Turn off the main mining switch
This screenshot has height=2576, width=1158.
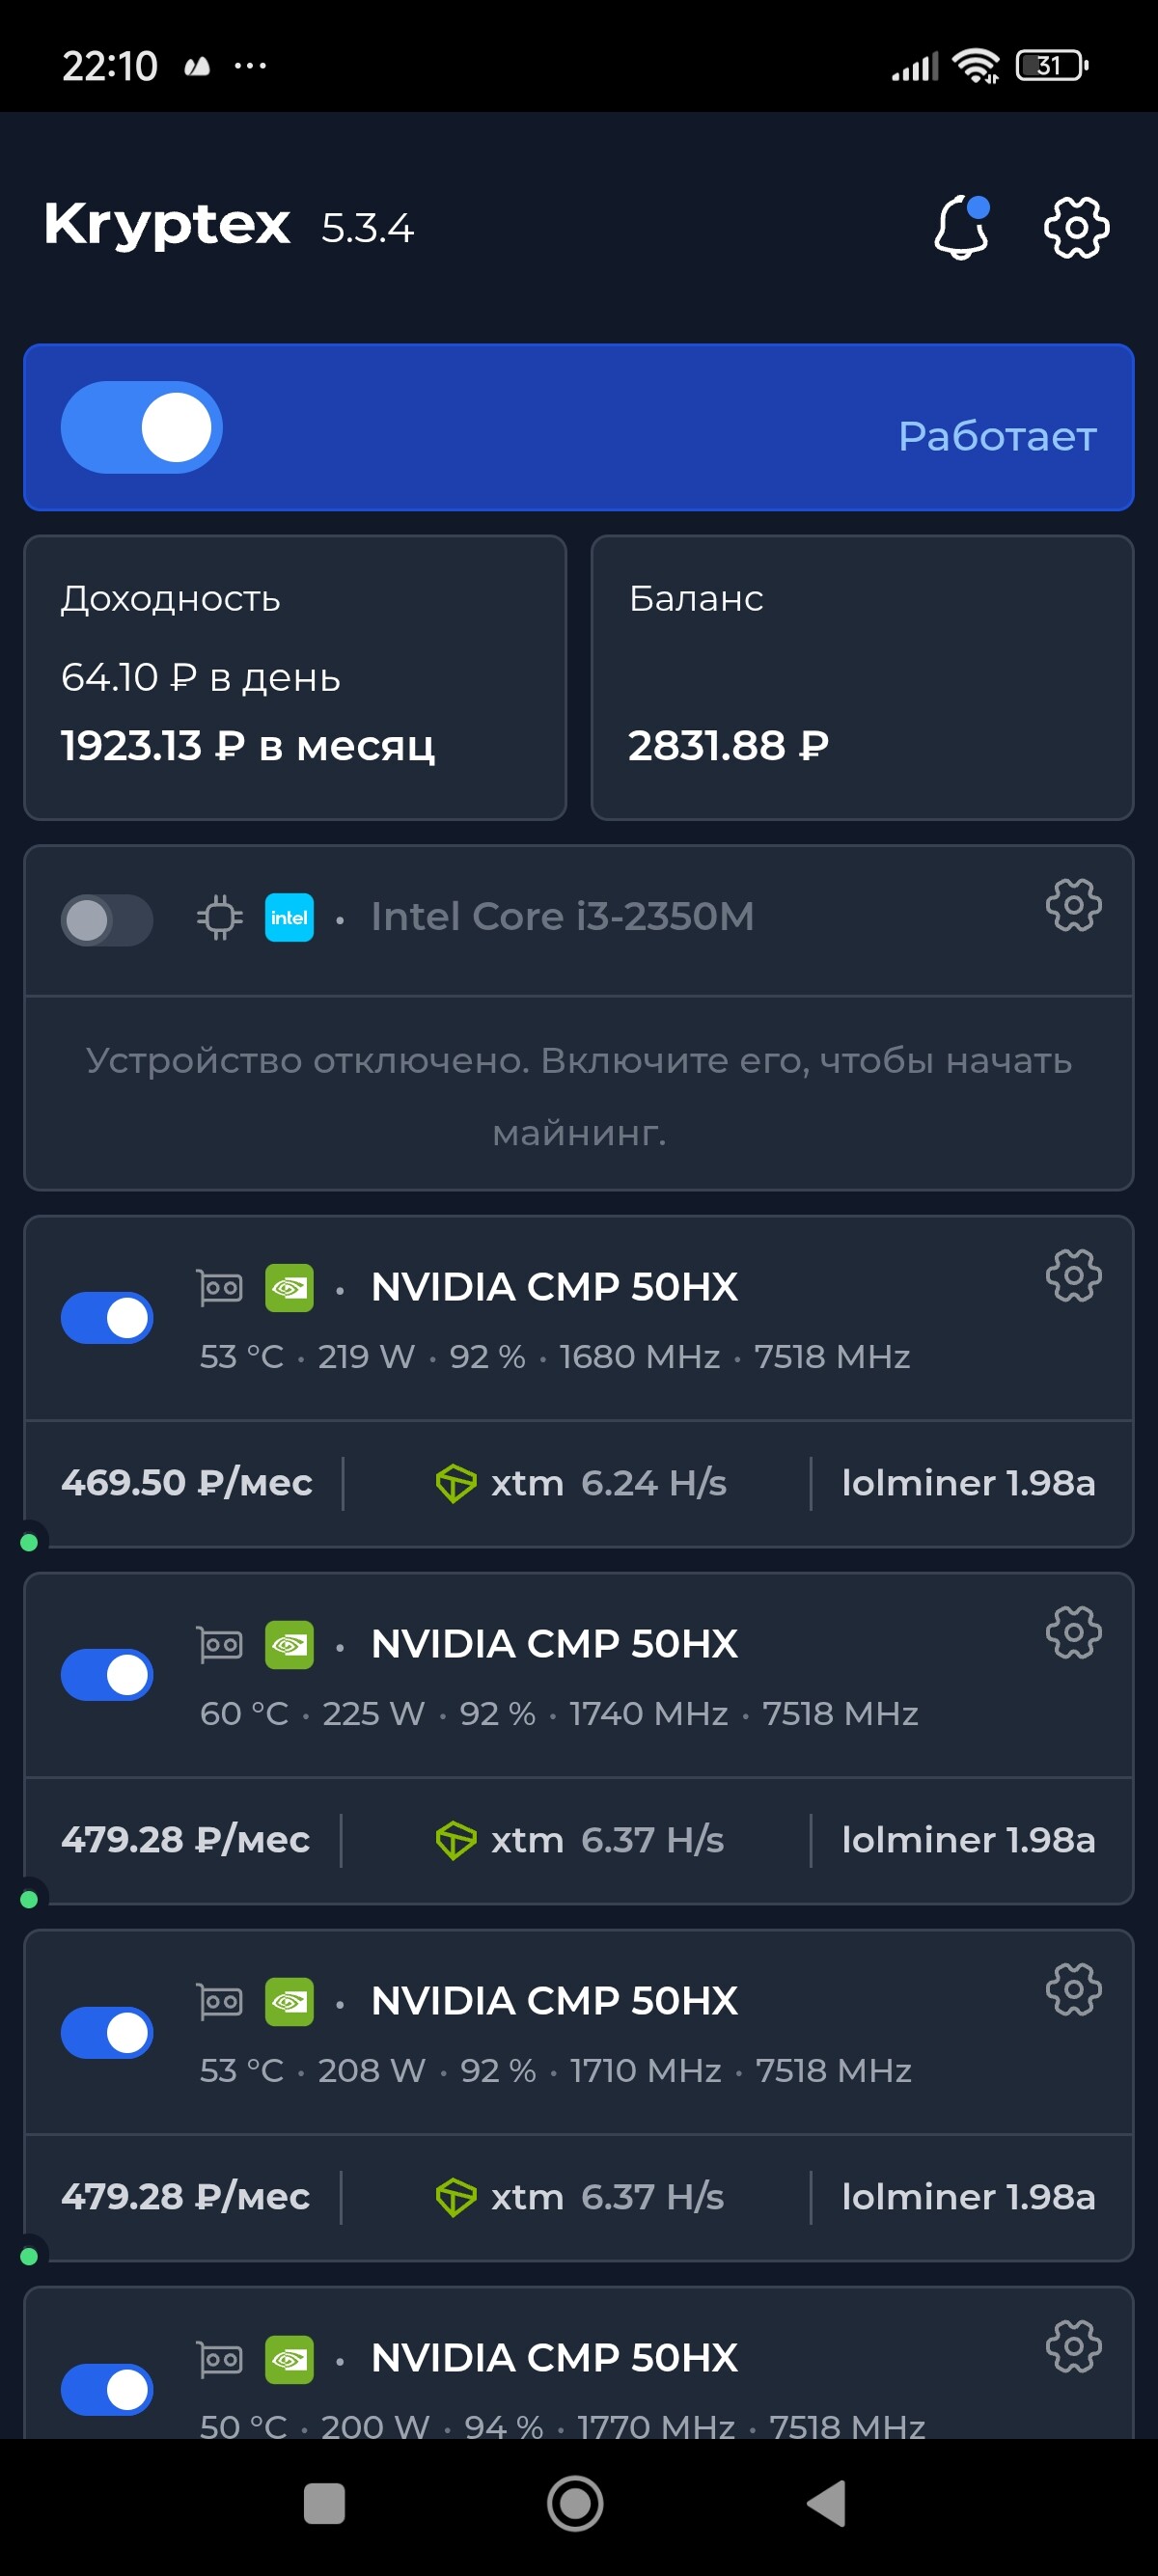coord(142,427)
